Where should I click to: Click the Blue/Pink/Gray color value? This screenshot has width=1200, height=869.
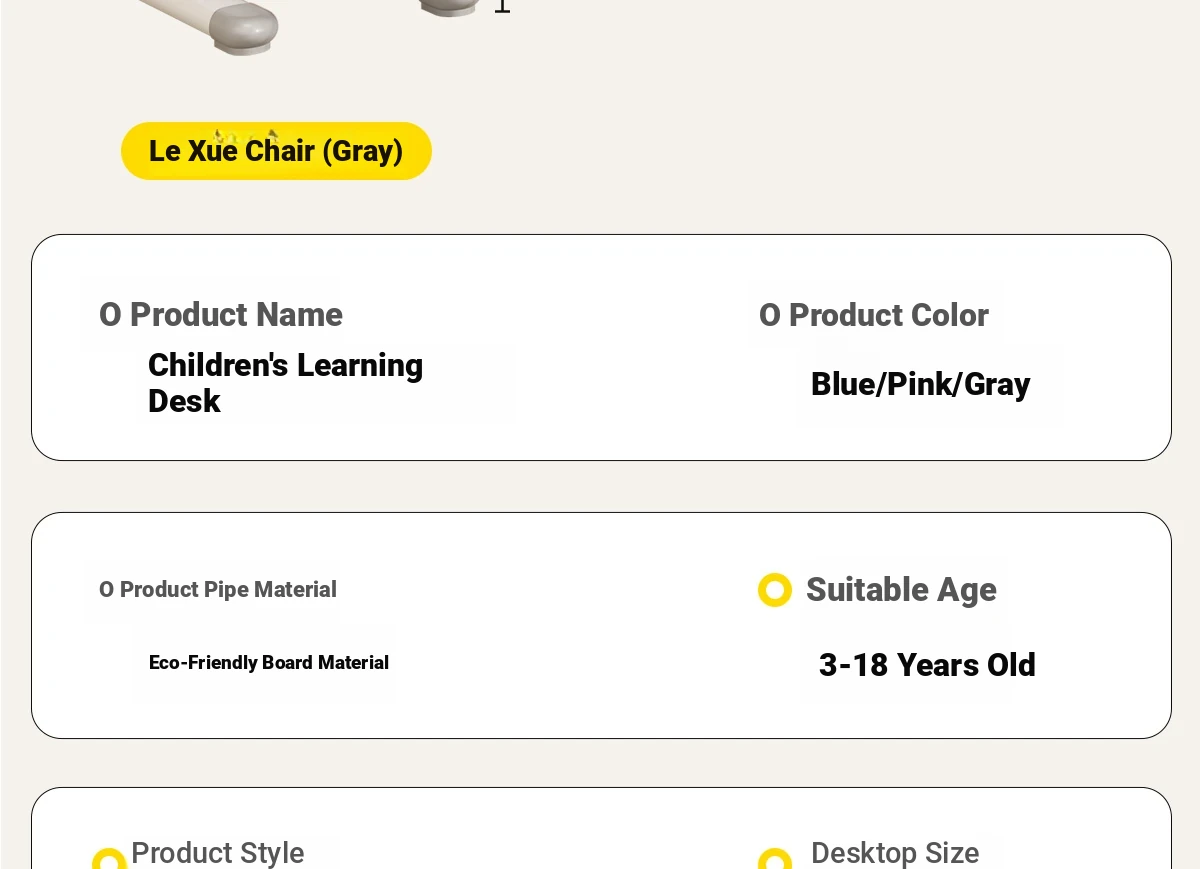(x=920, y=384)
